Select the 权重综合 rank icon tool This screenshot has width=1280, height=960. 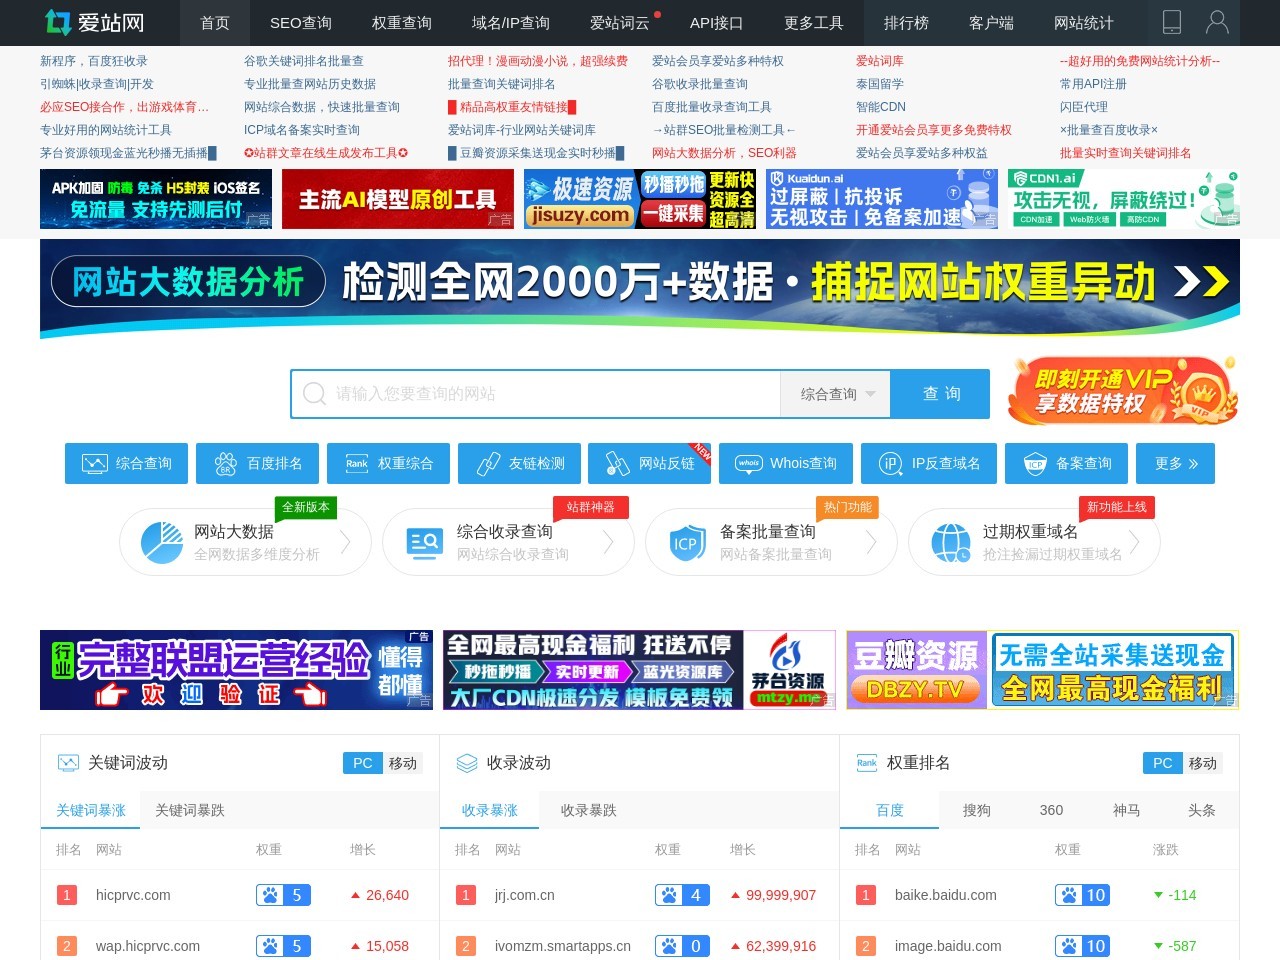[x=388, y=463]
